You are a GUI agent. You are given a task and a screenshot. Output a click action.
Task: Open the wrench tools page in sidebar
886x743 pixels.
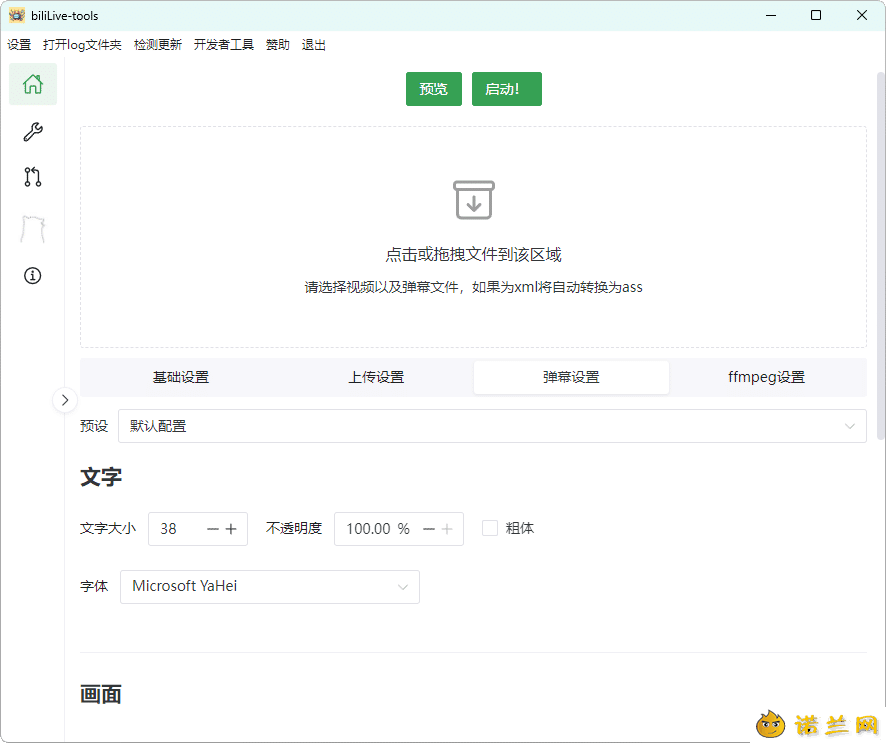[x=33, y=132]
